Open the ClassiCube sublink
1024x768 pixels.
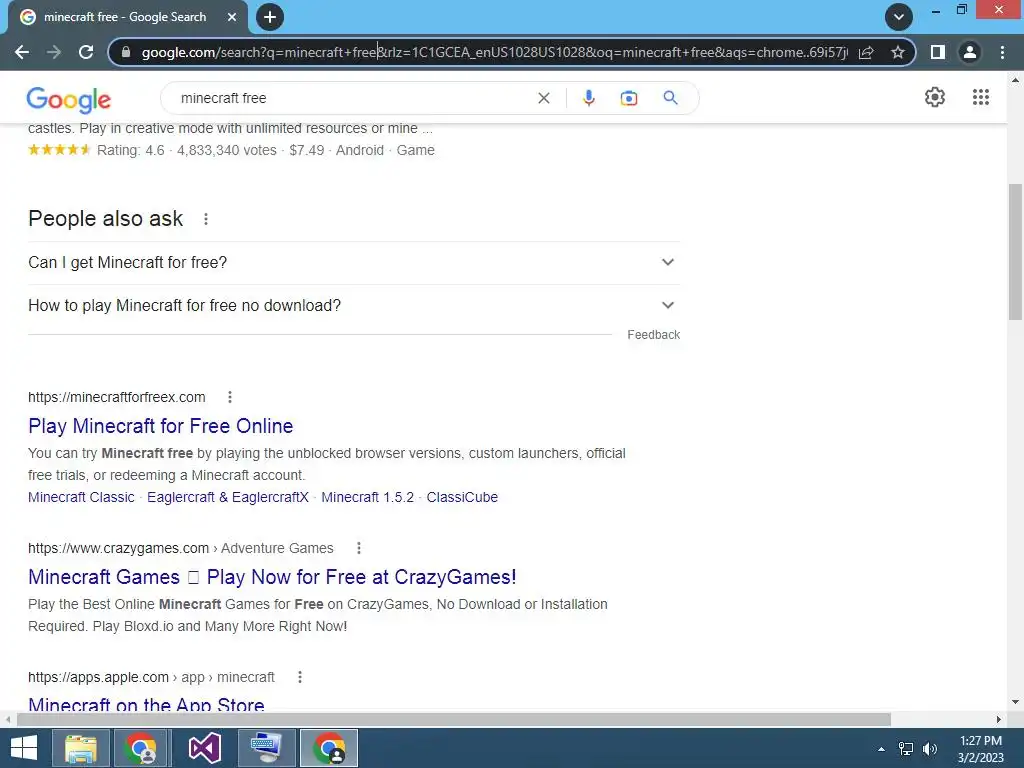click(462, 497)
